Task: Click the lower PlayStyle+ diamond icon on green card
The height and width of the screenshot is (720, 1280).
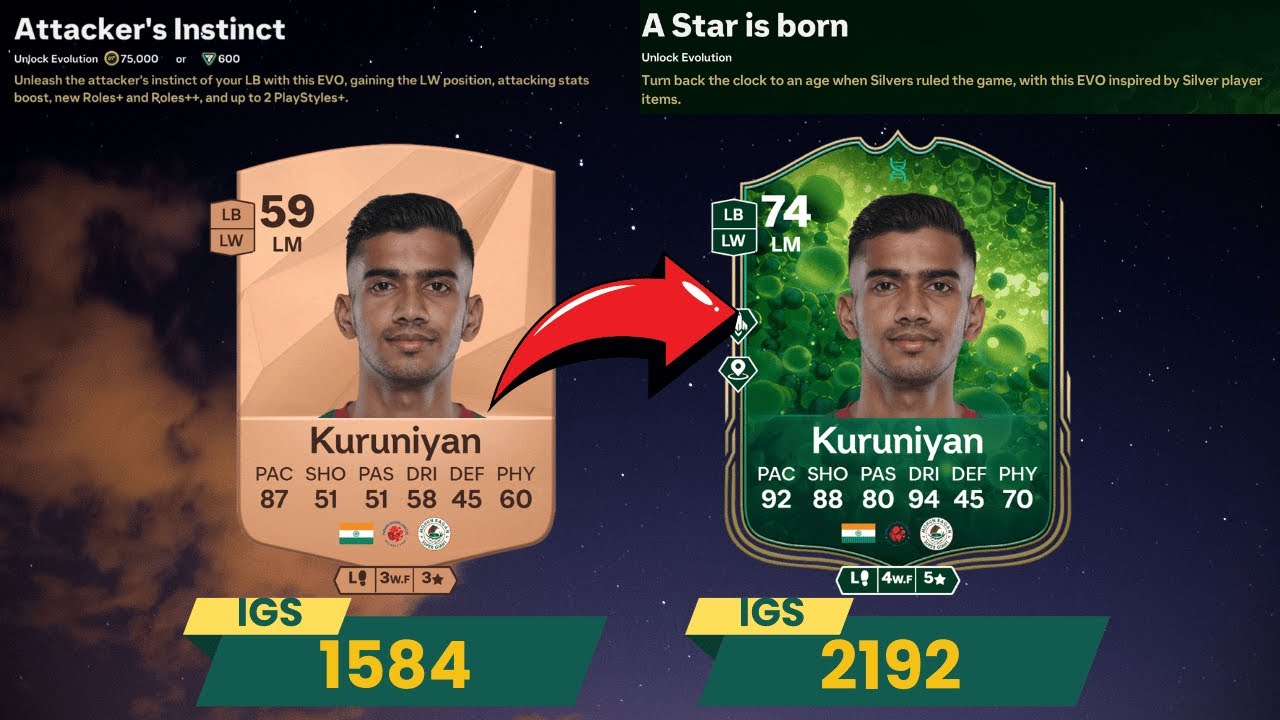Action: pyautogui.click(x=738, y=371)
